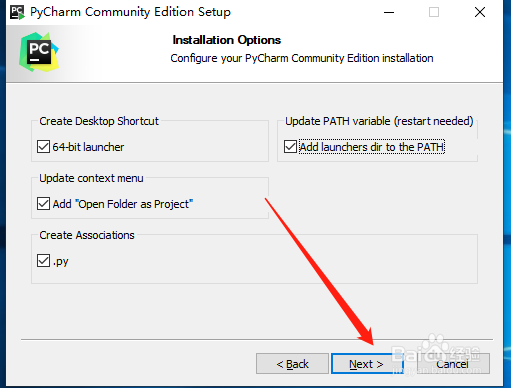The image size is (511, 388).
Task: Click the large PyCharm PC logo
Action: (x=39, y=52)
